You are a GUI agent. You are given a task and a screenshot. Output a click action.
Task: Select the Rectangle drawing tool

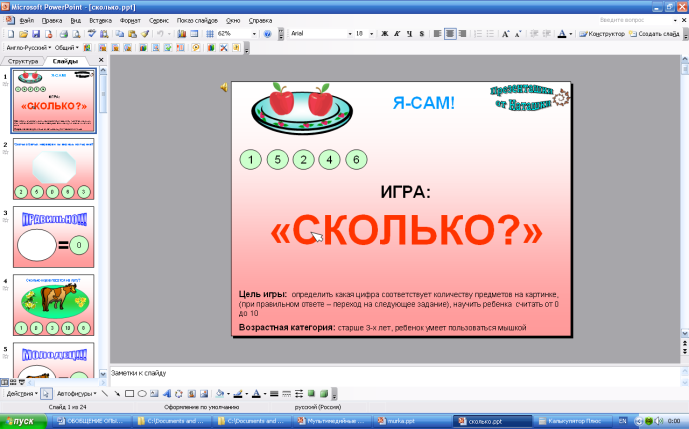pyautogui.click(x=129, y=393)
